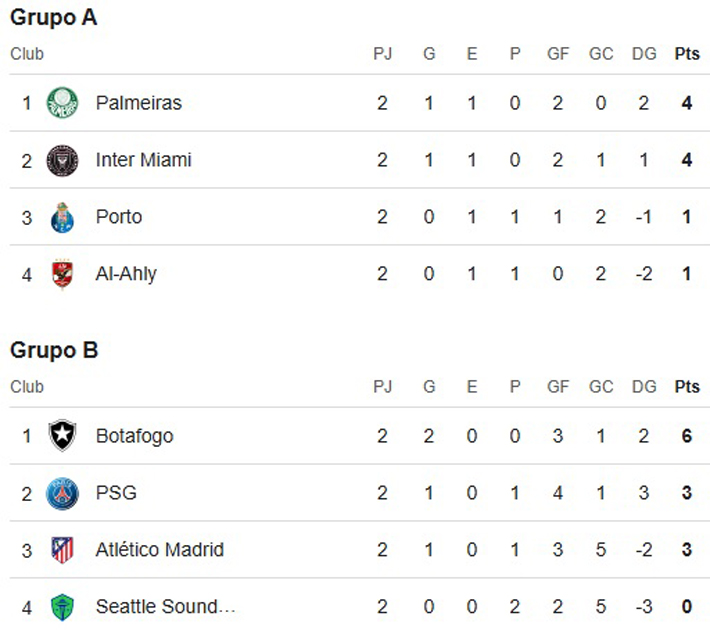The height and width of the screenshot is (634, 710).
Task: Select the Inter Miami team name
Action: point(144,160)
